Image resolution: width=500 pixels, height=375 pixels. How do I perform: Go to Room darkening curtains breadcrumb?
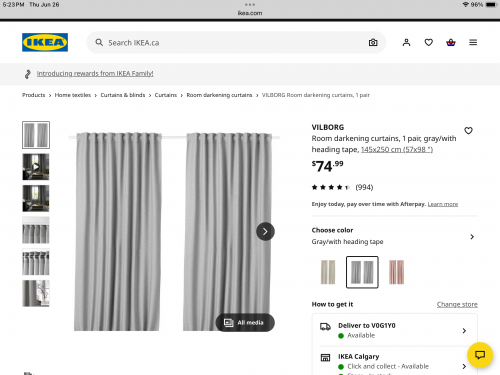(x=219, y=95)
